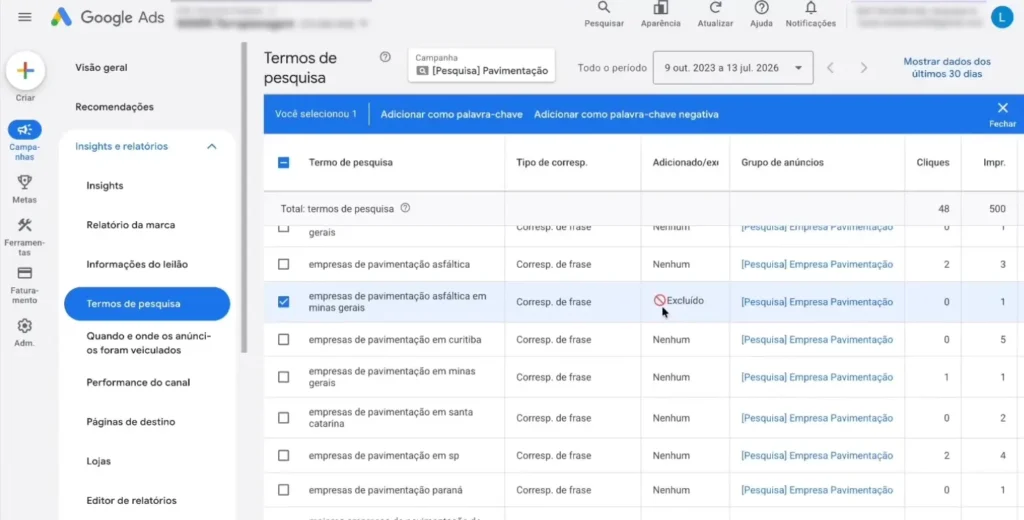Open Relatório da marca
Screen dimensions: 1024x520
coord(131,225)
